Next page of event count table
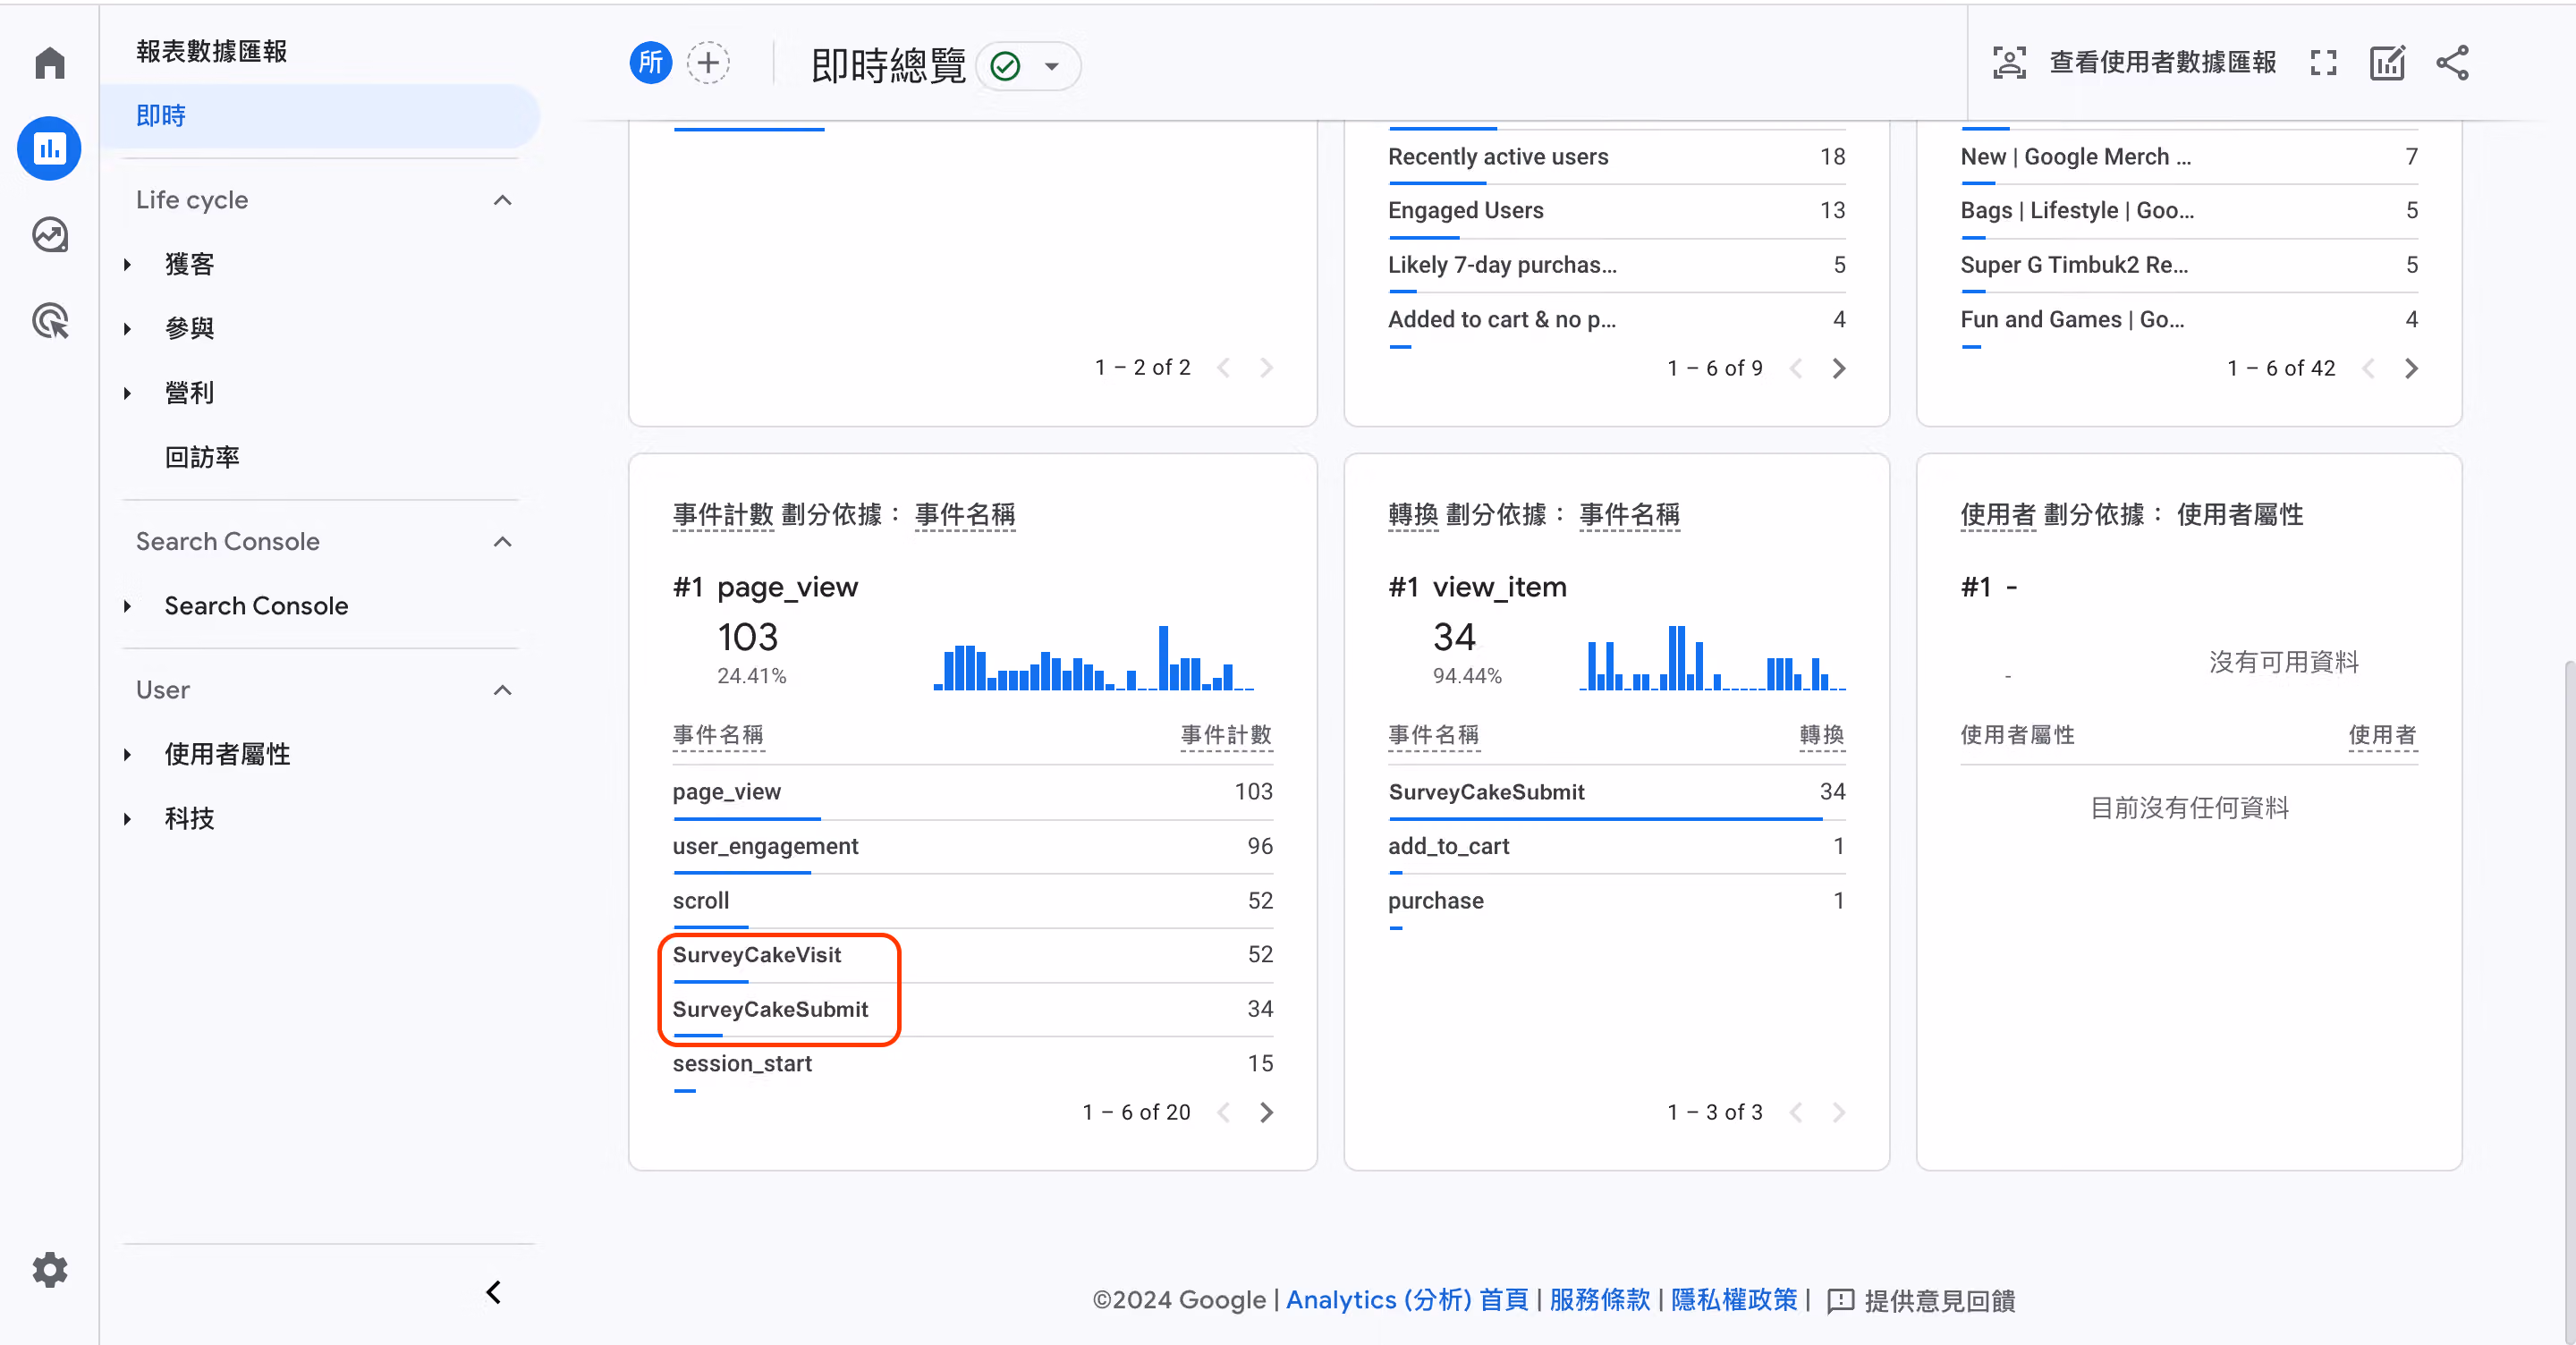This screenshot has width=2576, height=1345. (x=1266, y=1112)
